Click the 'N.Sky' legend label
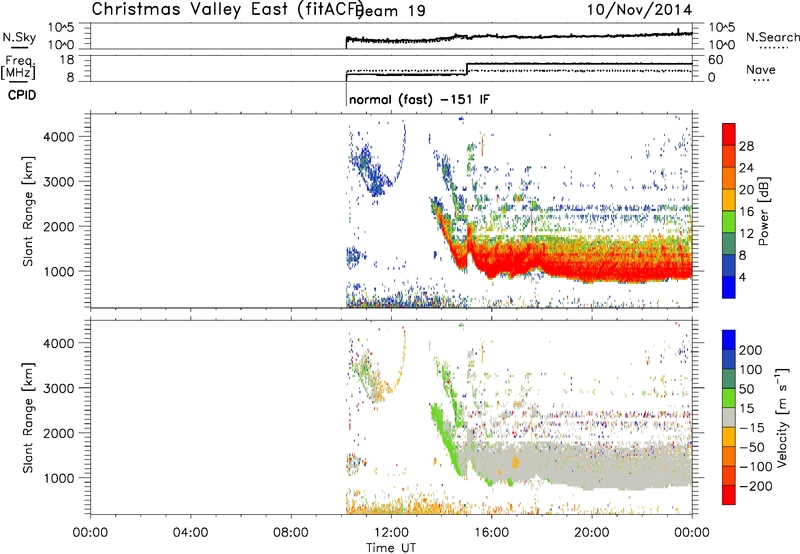Image resolution: width=800 pixels, height=554 pixels. point(19,37)
